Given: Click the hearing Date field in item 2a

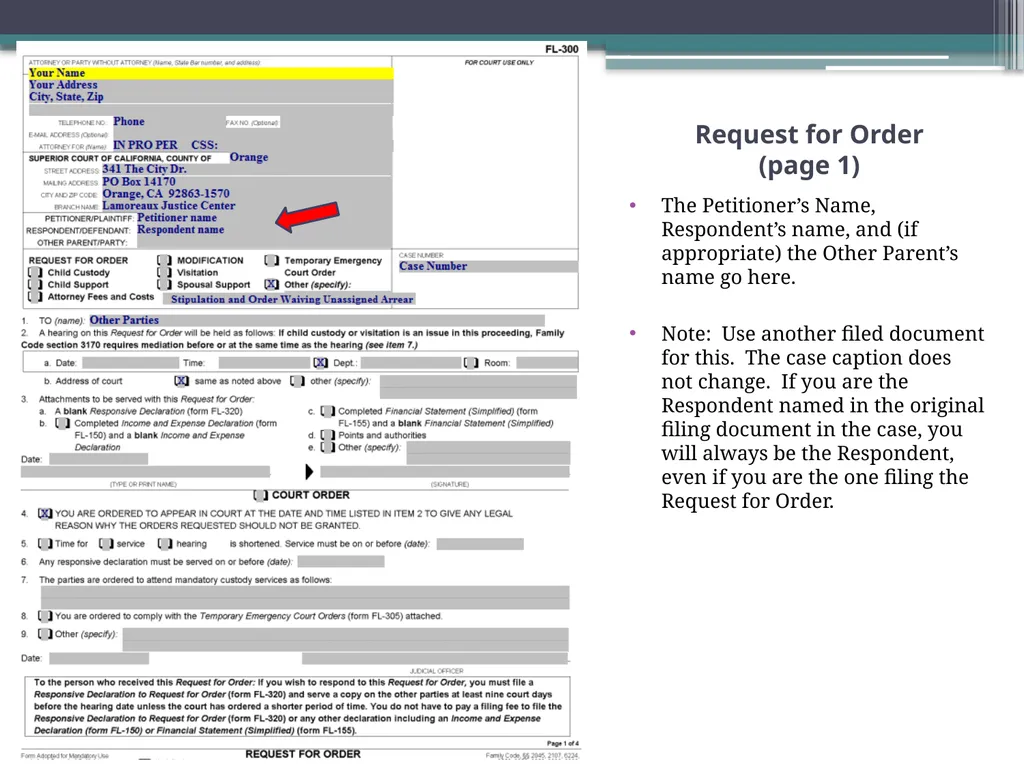Looking at the screenshot, I should pyautogui.click(x=130, y=362).
